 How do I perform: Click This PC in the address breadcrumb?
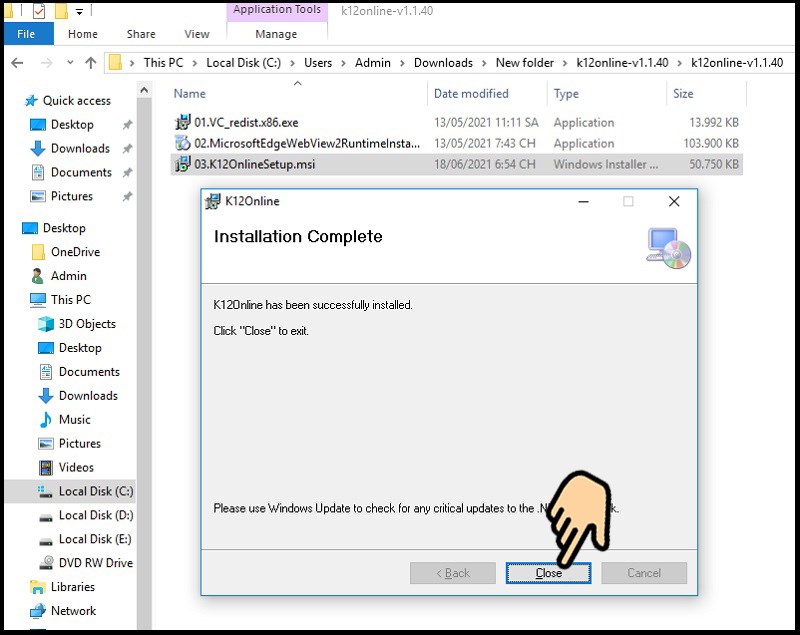[163, 63]
